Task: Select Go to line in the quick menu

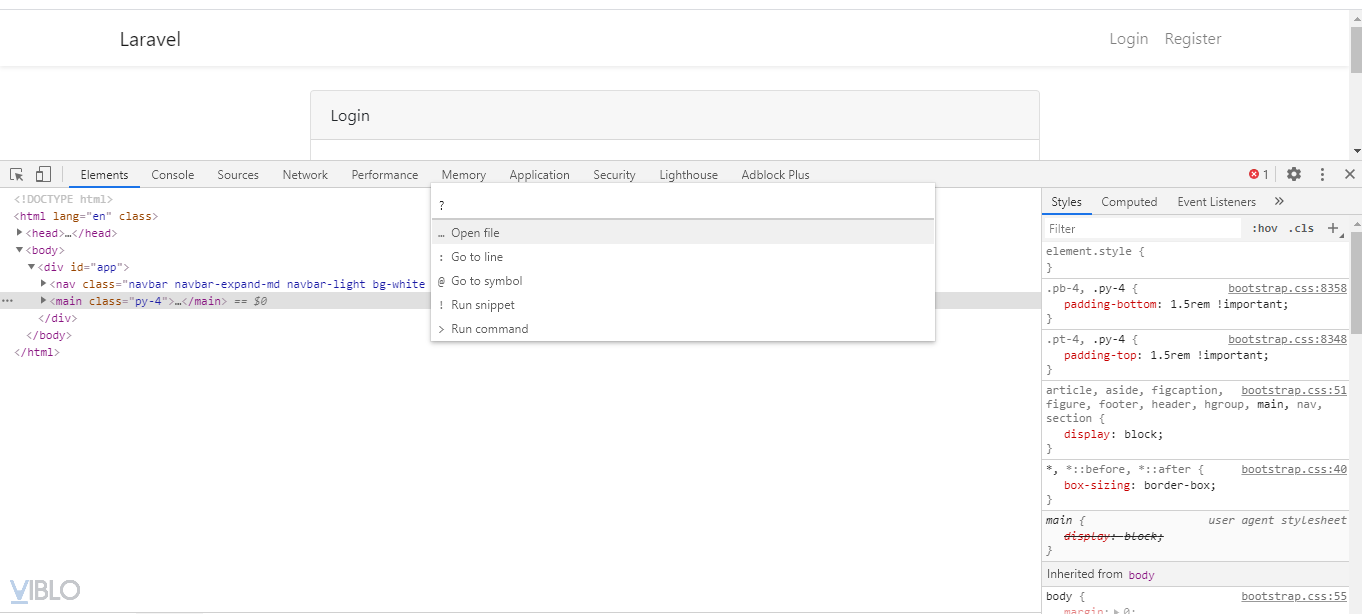Action: tap(477, 257)
